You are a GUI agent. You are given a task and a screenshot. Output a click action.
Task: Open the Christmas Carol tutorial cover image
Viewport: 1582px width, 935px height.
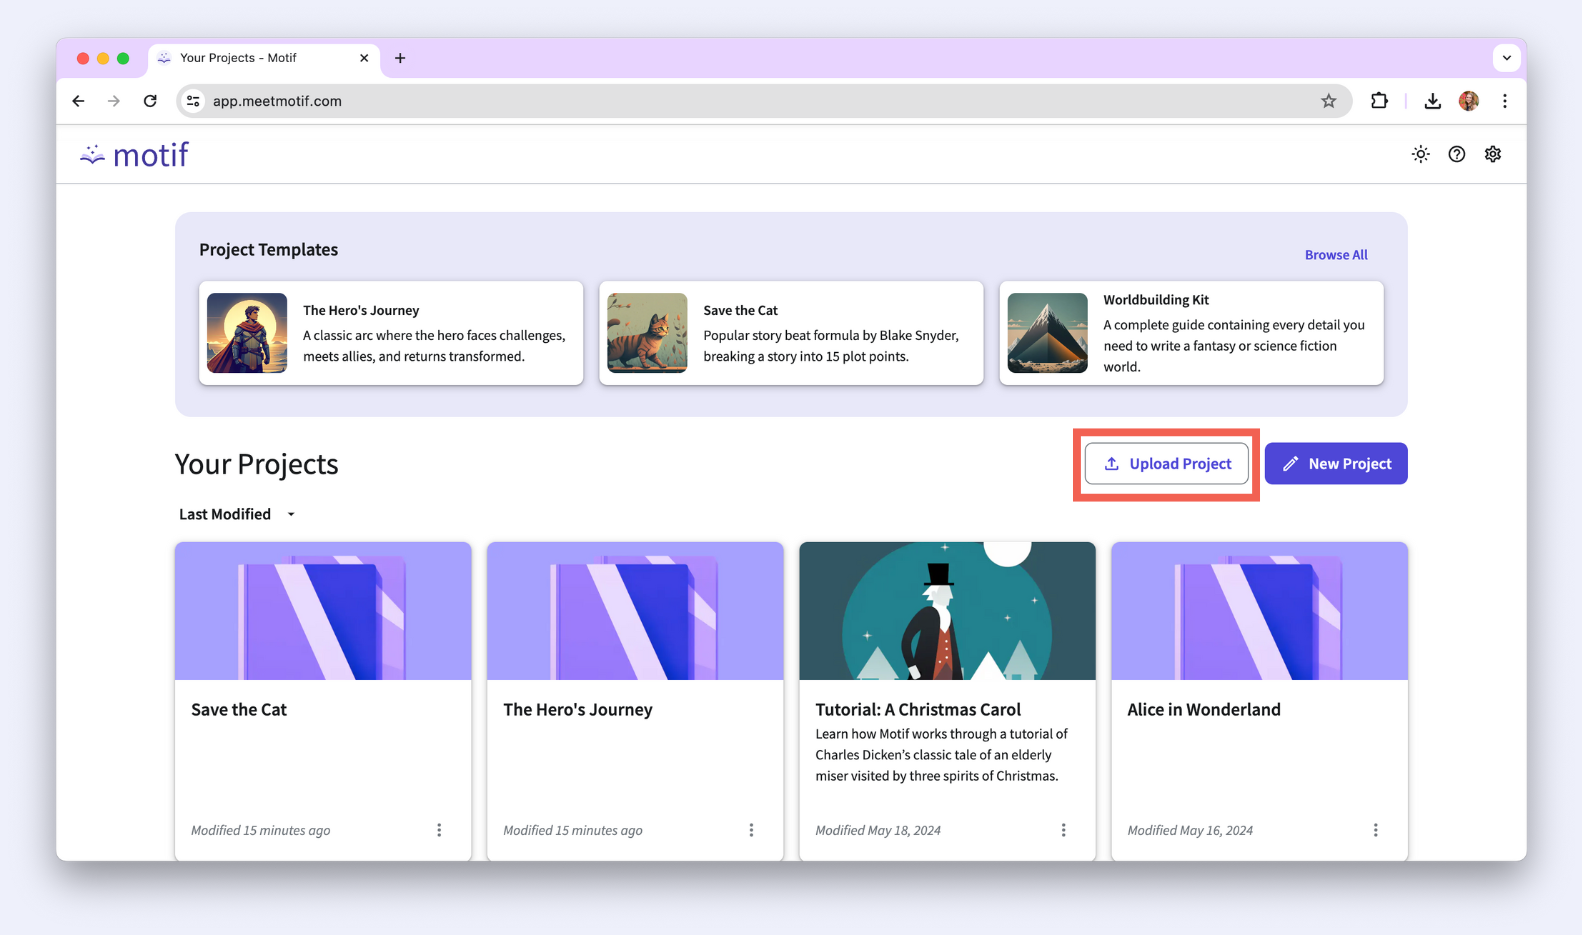coord(947,611)
